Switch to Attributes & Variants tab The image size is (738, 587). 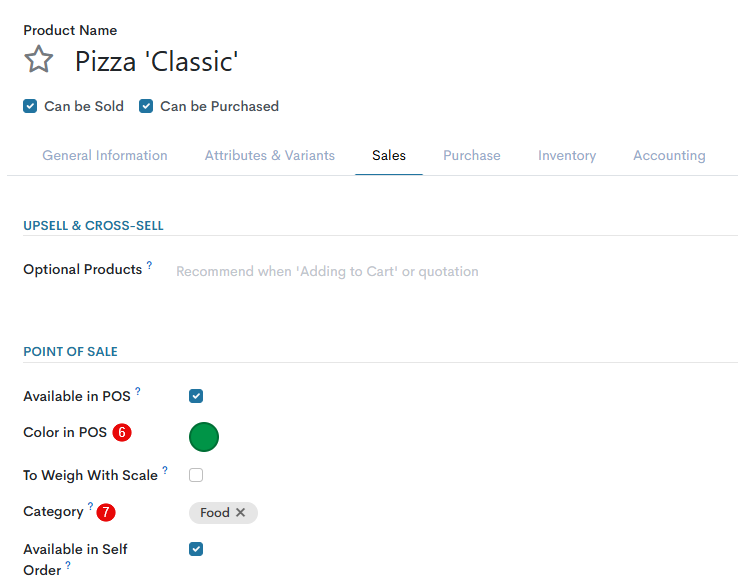(270, 156)
